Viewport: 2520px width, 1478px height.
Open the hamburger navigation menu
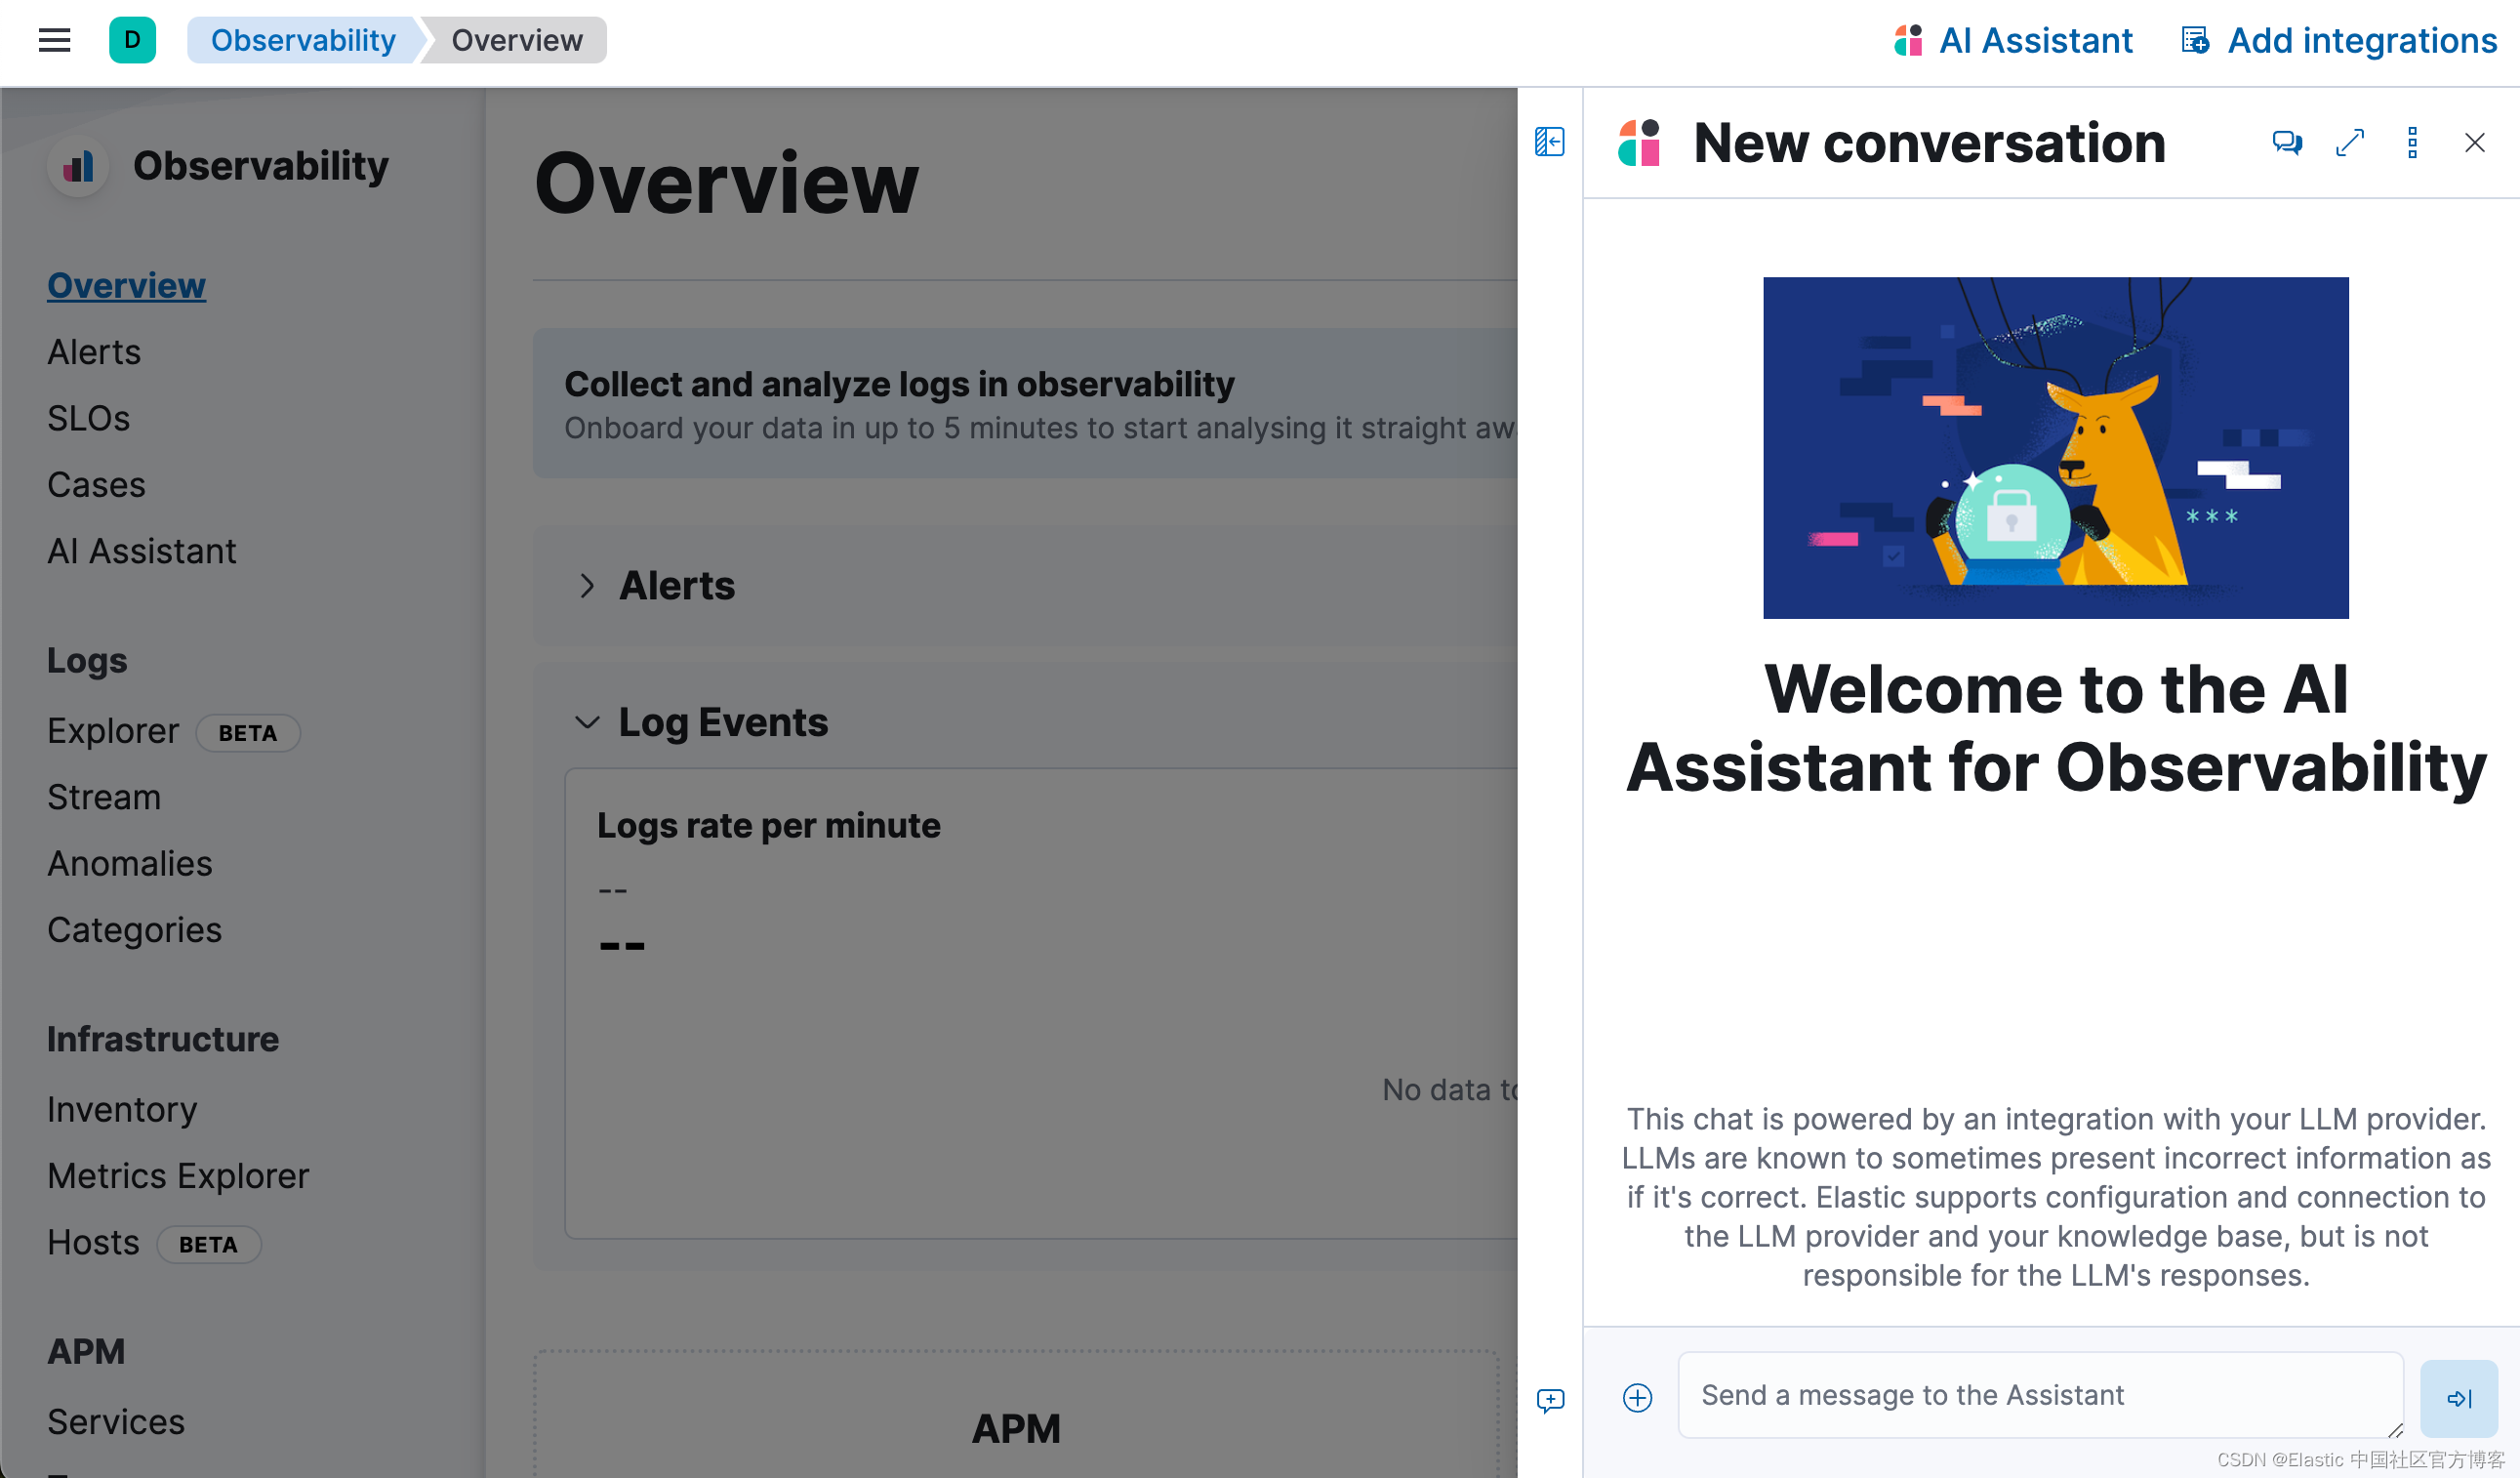click(x=53, y=40)
